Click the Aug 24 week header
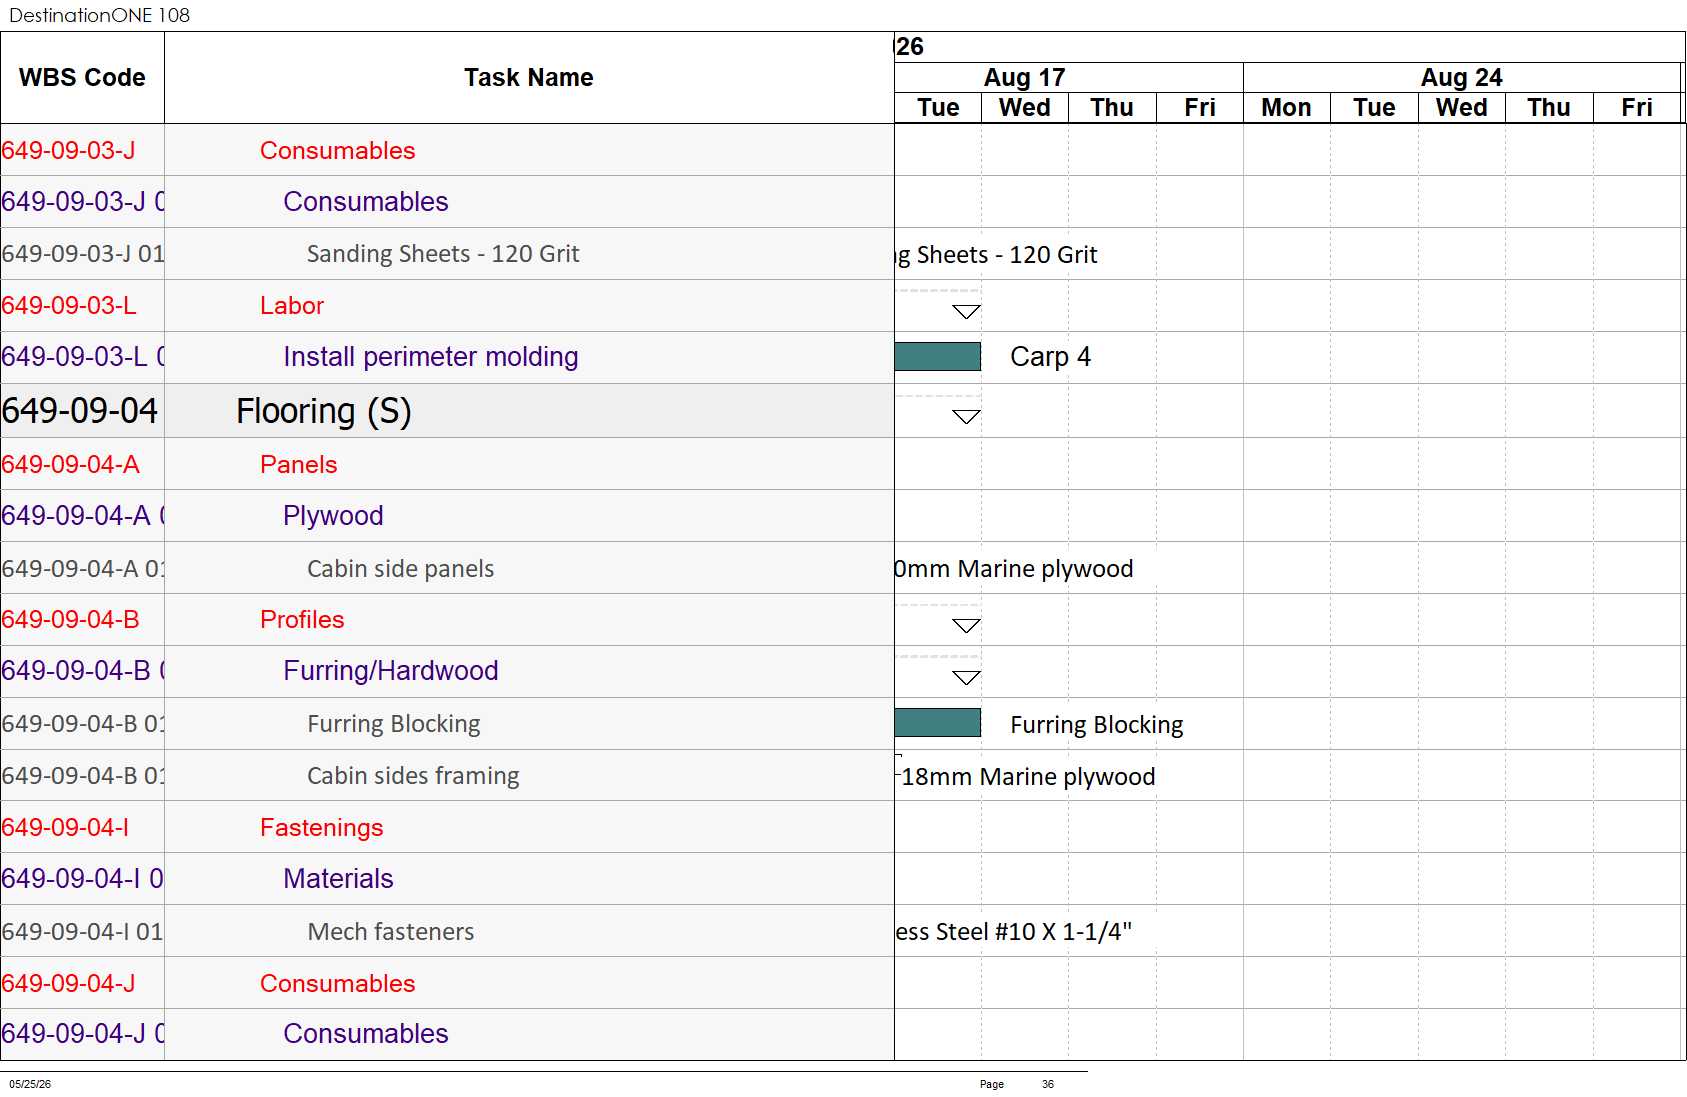The height and width of the screenshot is (1097, 1687). (1462, 77)
